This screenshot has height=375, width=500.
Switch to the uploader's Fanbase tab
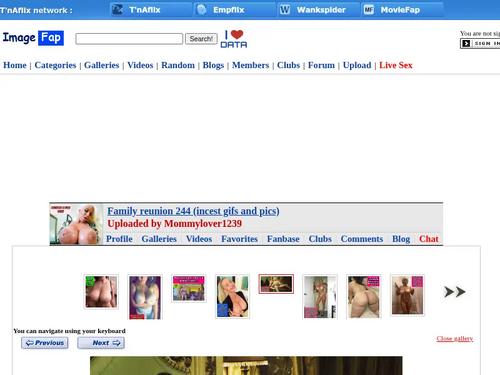click(283, 239)
